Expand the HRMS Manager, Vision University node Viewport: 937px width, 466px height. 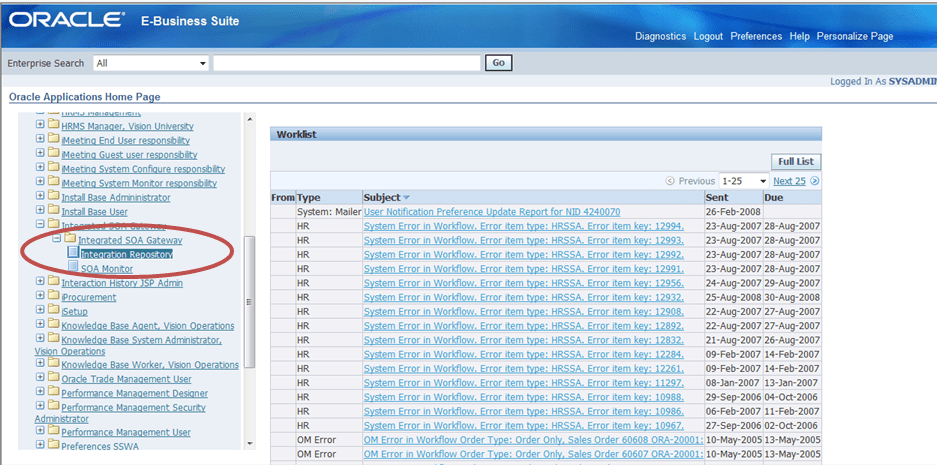(x=40, y=125)
